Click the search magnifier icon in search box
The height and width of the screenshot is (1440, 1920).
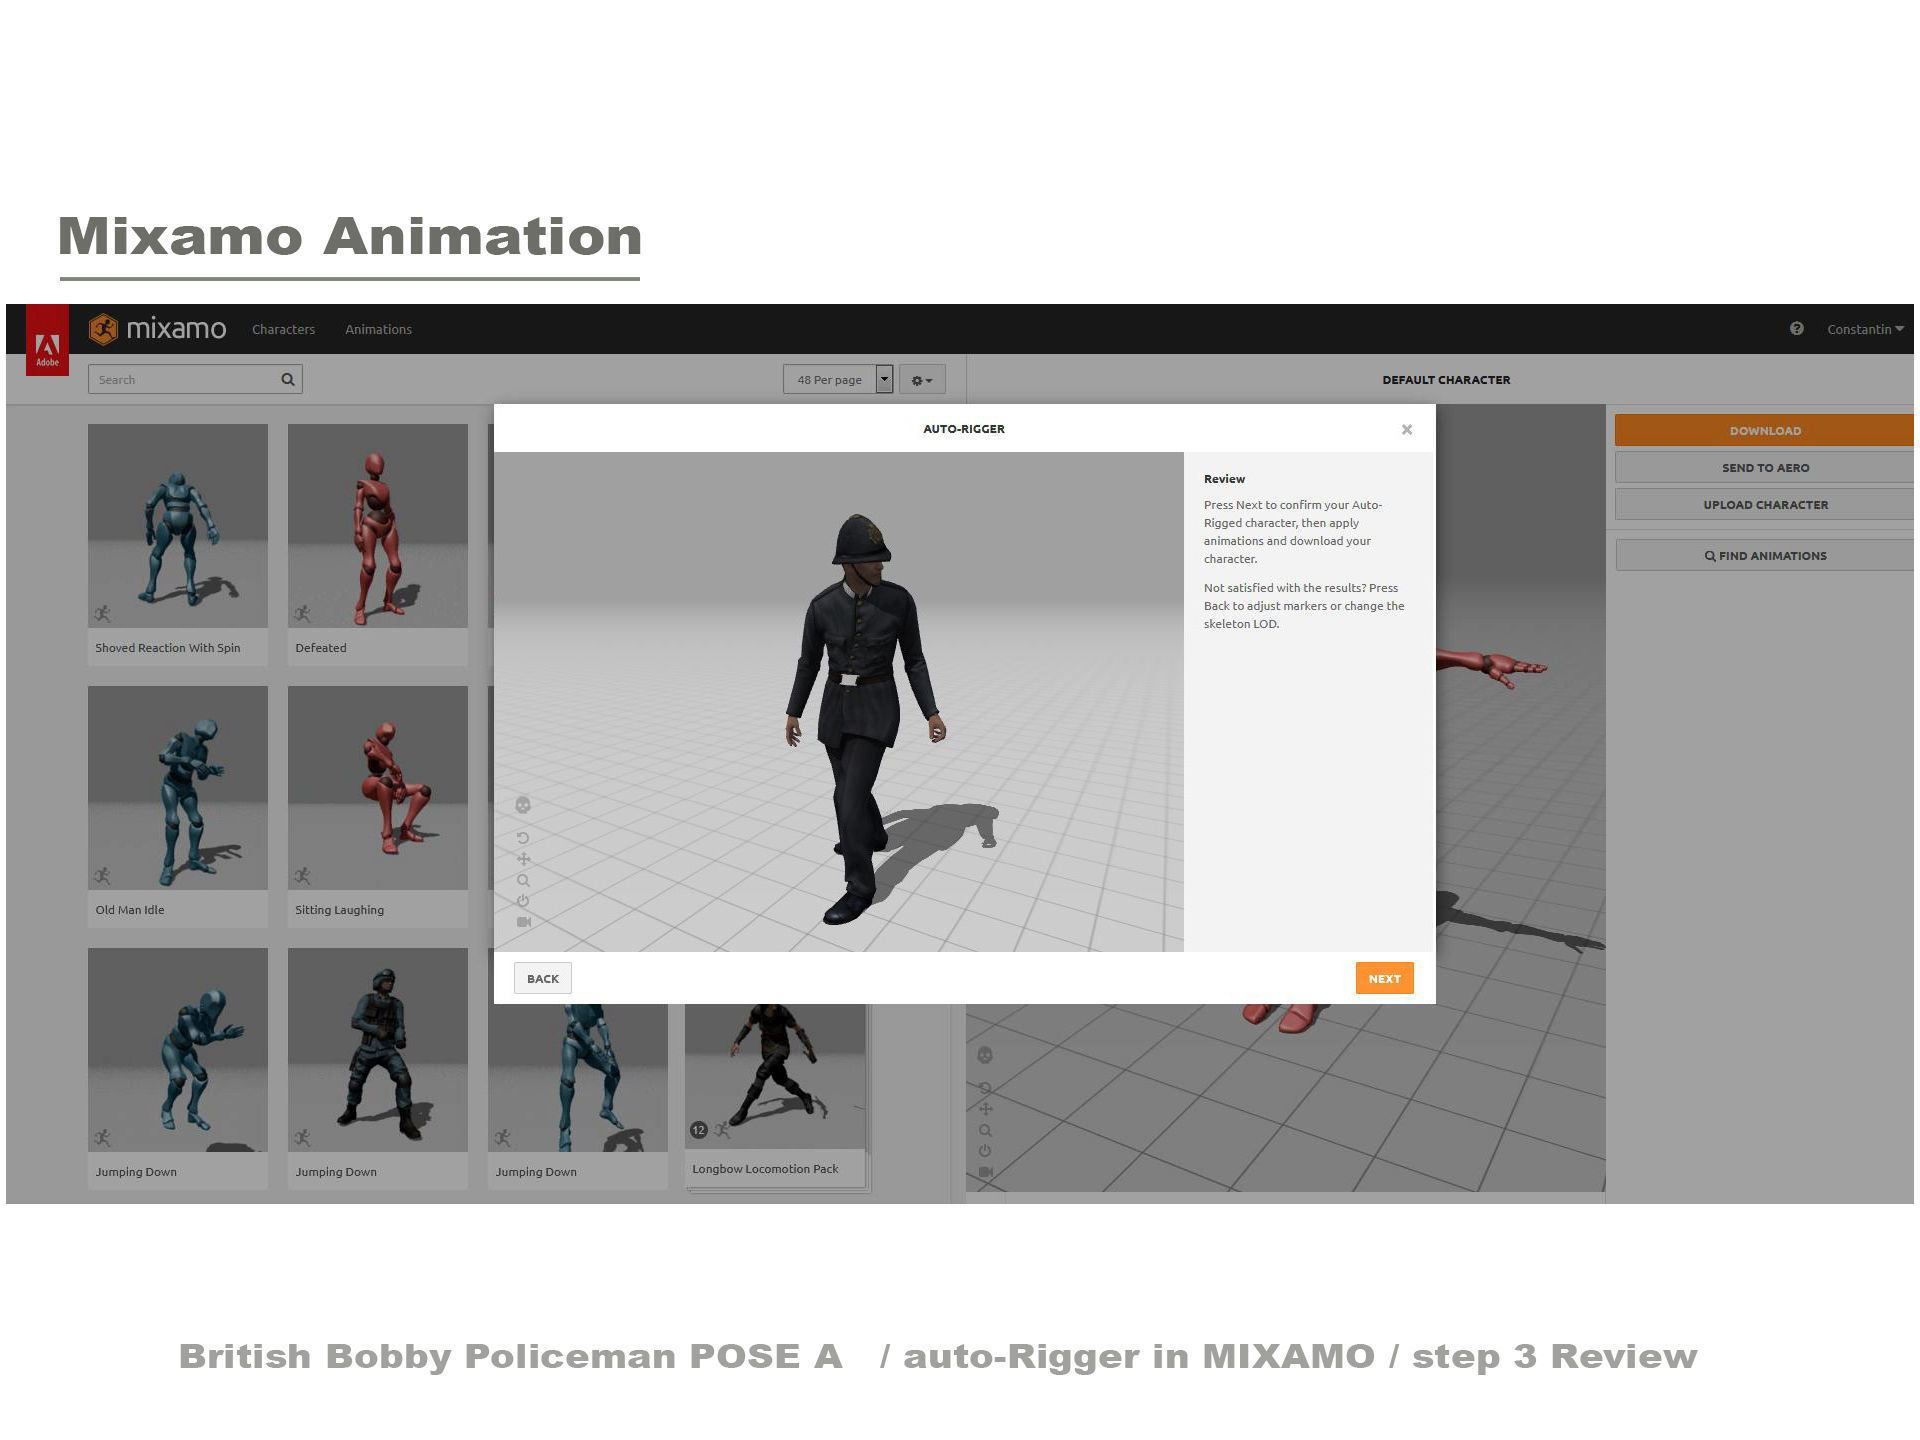[x=288, y=379]
